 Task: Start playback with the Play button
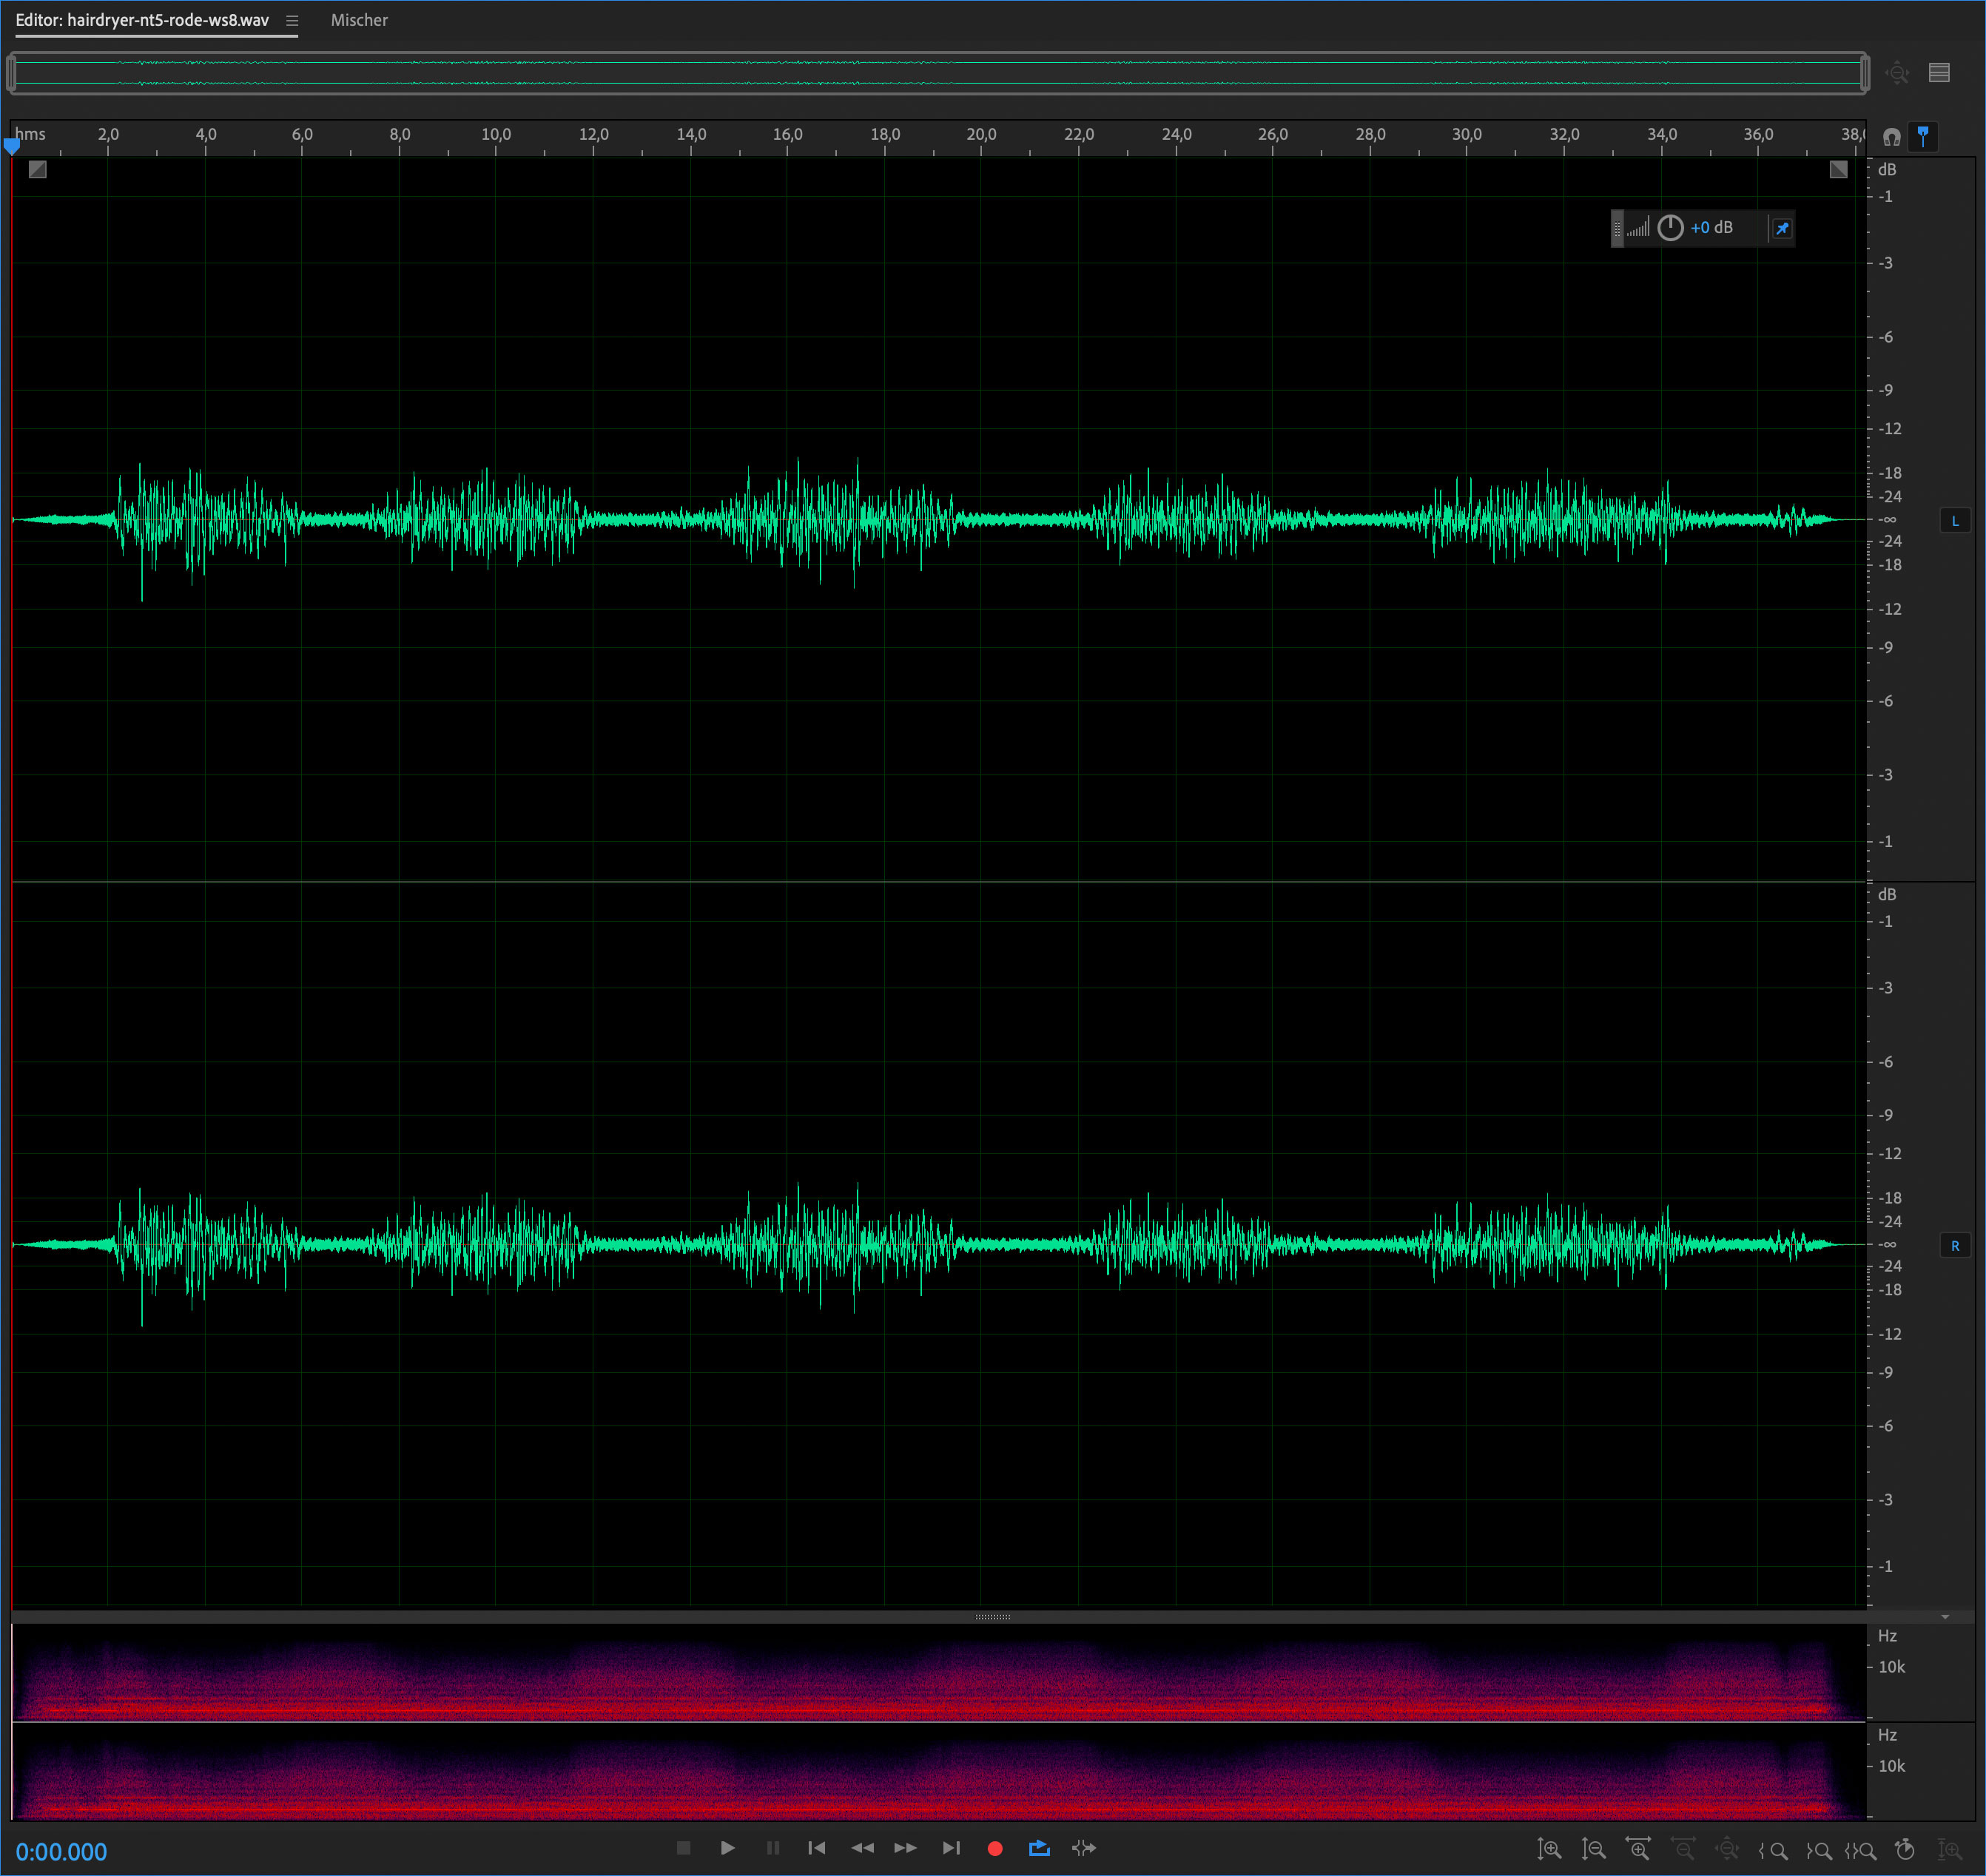pyautogui.click(x=727, y=1848)
